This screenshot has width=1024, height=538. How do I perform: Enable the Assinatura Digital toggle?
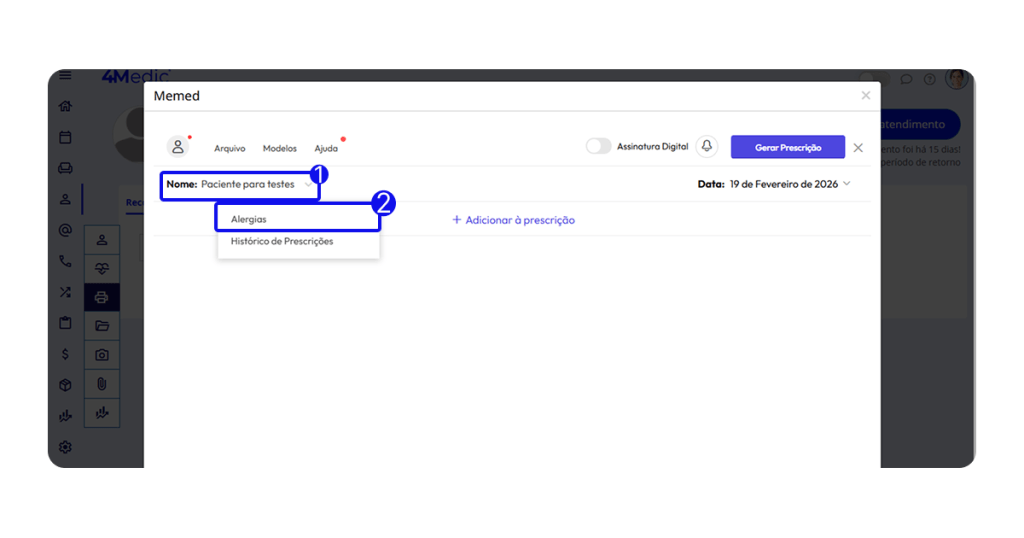point(598,147)
